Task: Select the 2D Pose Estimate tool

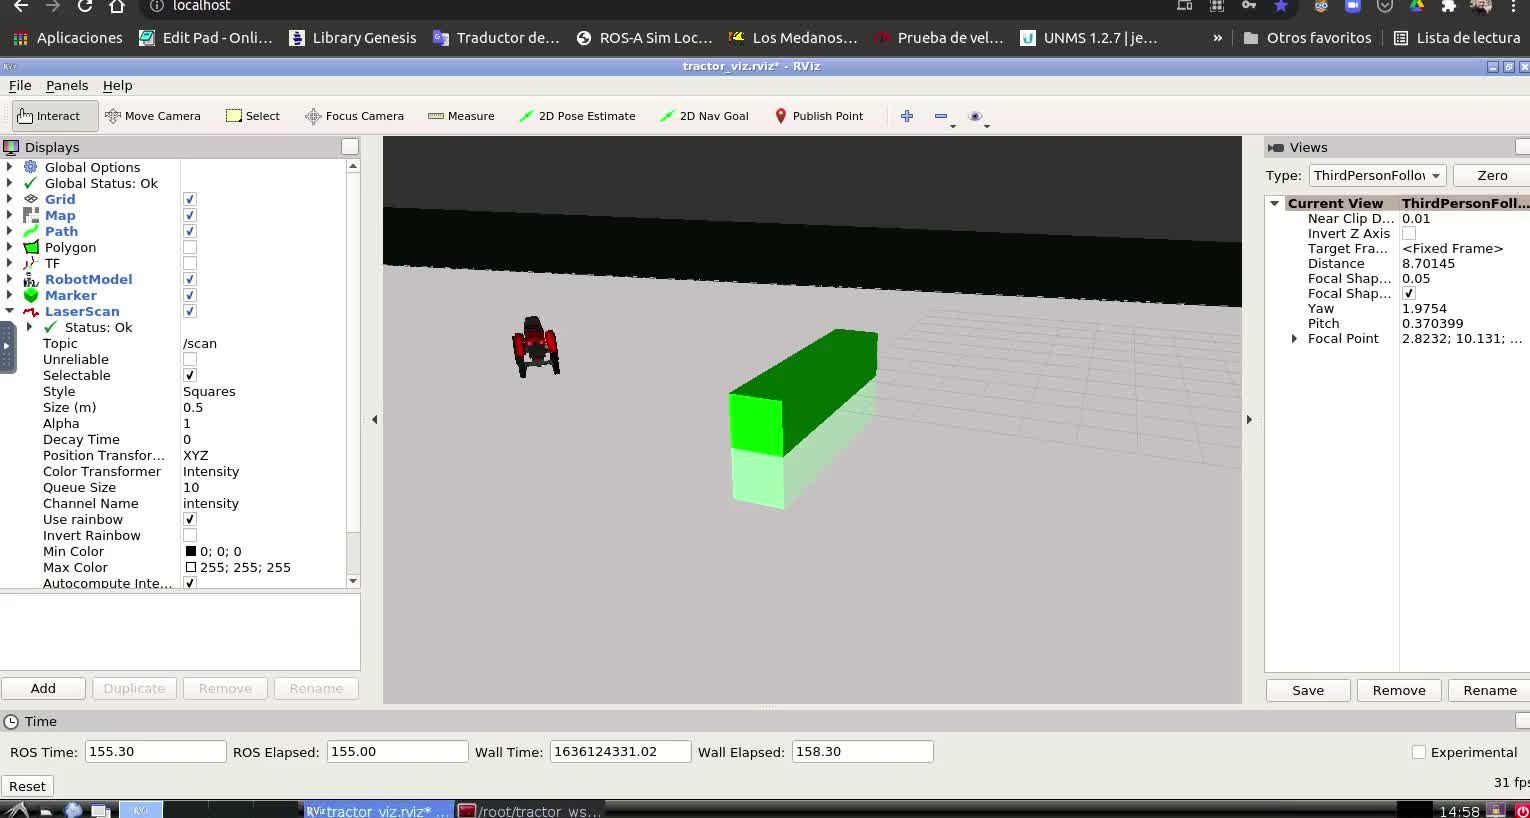Action: click(577, 116)
